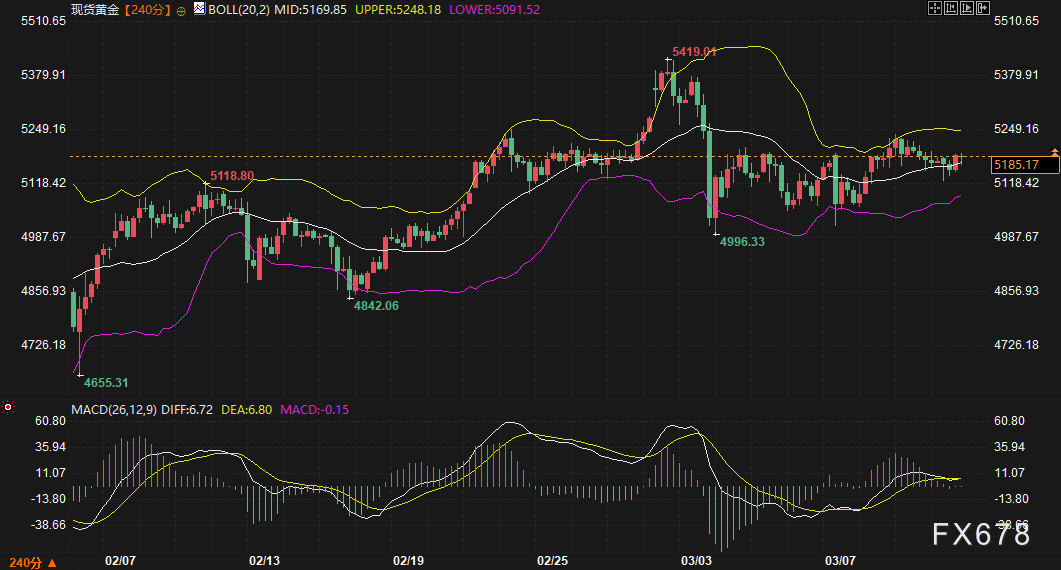Image resolution: width=1061 pixels, height=570 pixels.
Task: Select the MACD(26,12,9) indicator label
Action: (x=114, y=410)
